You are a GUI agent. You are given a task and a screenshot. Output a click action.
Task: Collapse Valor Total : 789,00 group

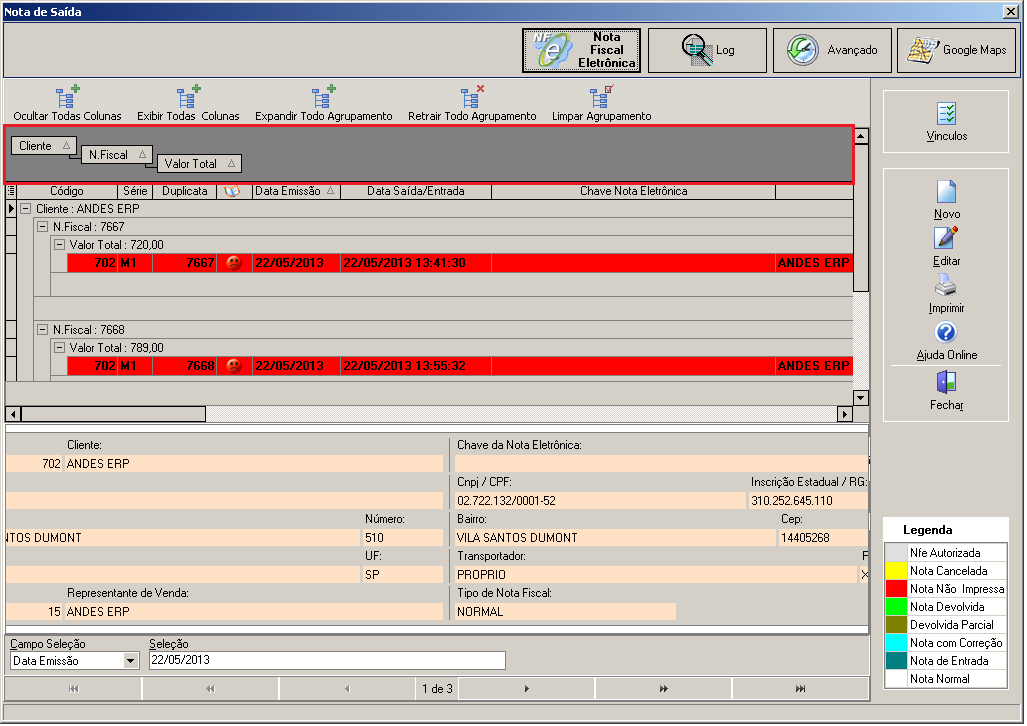60,347
